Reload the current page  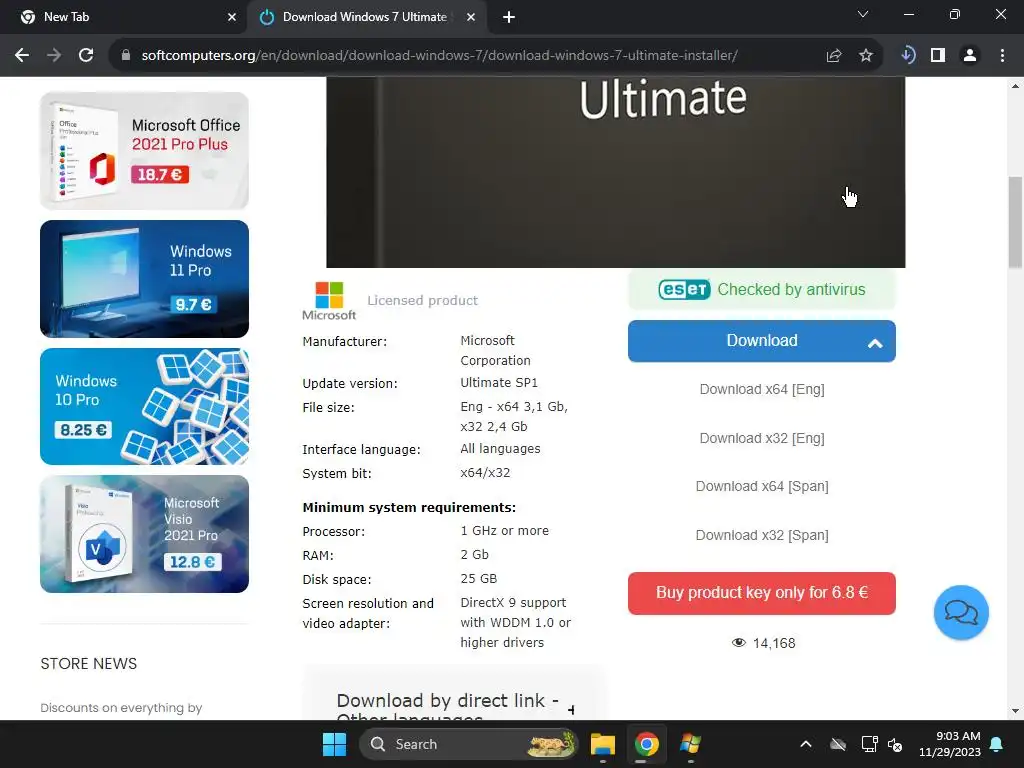[x=86, y=56]
